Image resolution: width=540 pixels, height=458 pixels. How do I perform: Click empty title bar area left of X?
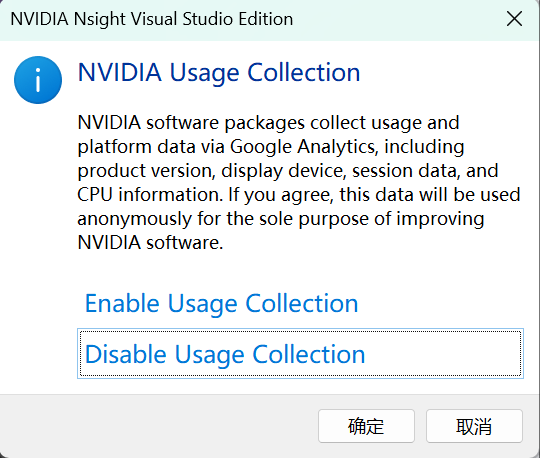click(x=396, y=19)
